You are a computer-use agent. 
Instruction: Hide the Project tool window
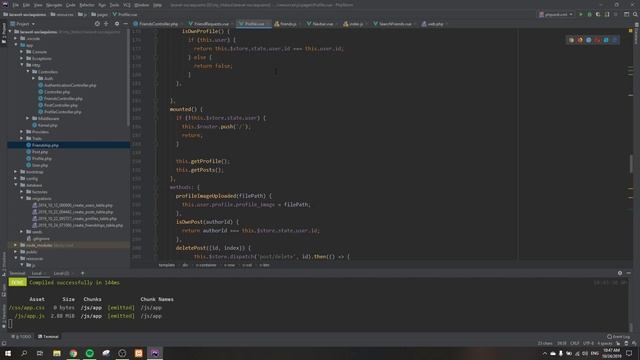pos(125,24)
